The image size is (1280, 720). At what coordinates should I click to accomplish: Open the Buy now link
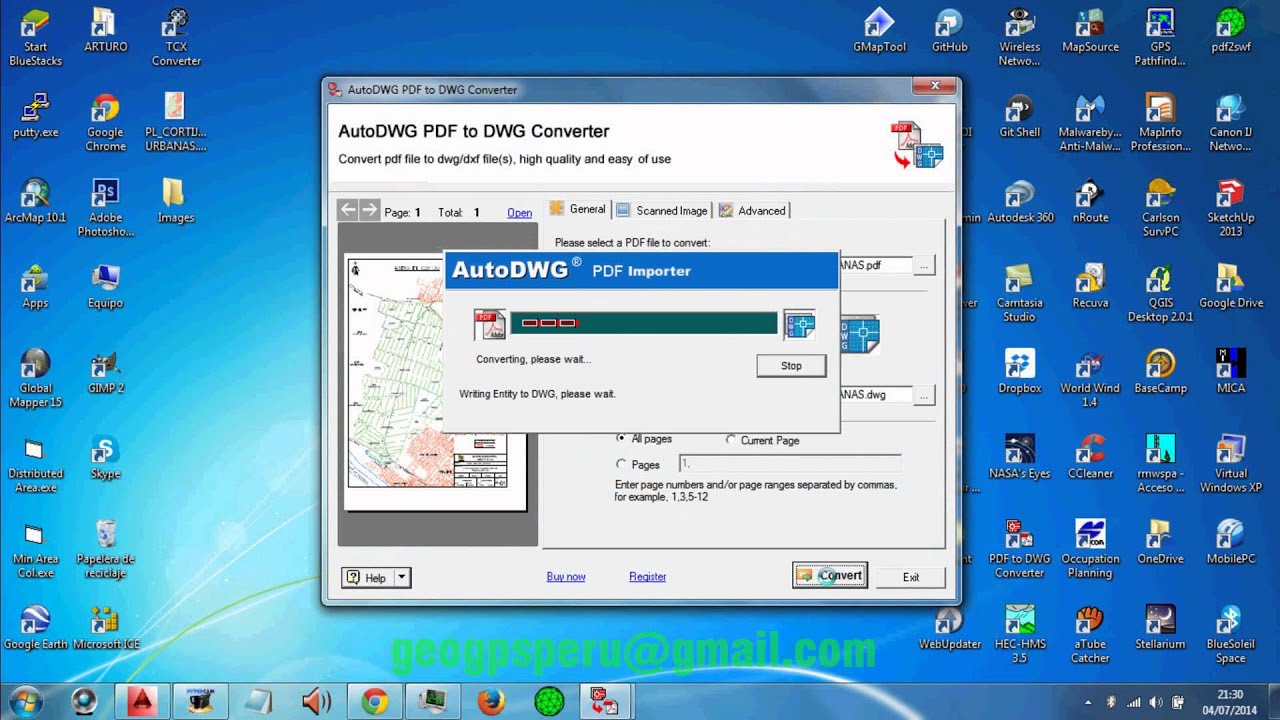coord(566,577)
